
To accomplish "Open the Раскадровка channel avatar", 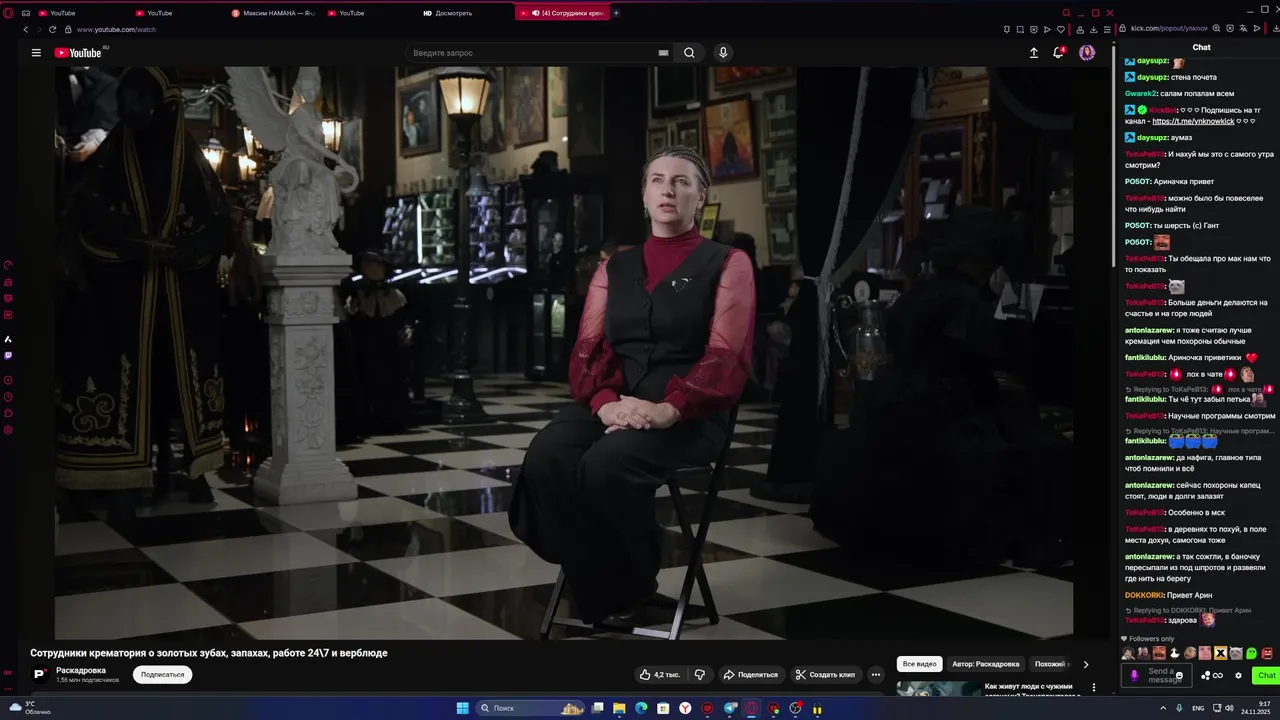I will 40,675.
